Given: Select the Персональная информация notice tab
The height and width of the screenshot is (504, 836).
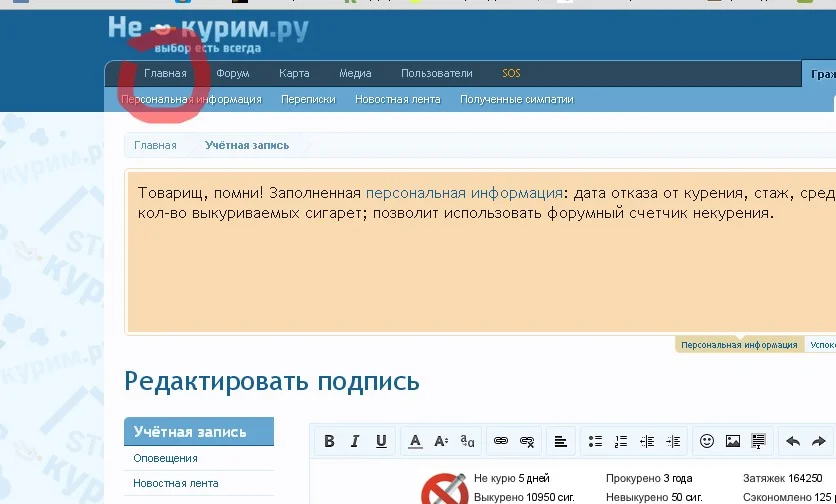Looking at the screenshot, I should pos(739,345).
